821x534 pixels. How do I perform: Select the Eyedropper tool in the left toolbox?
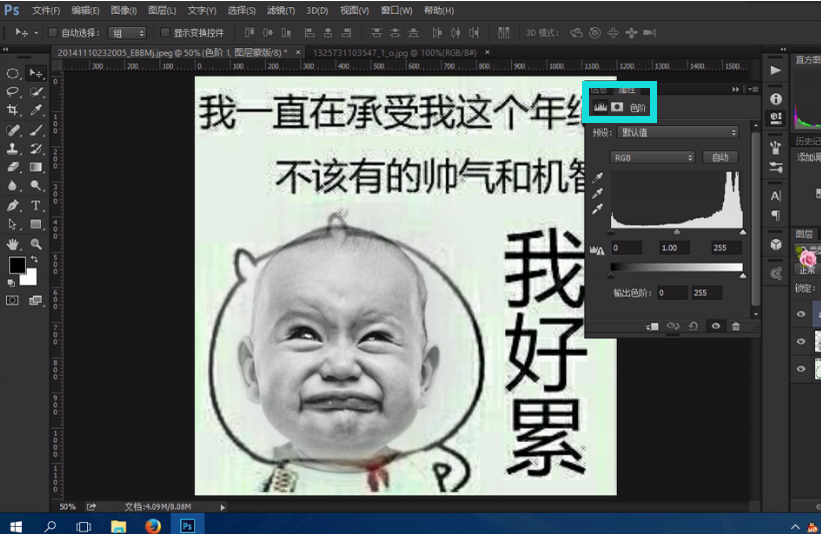(36, 110)
